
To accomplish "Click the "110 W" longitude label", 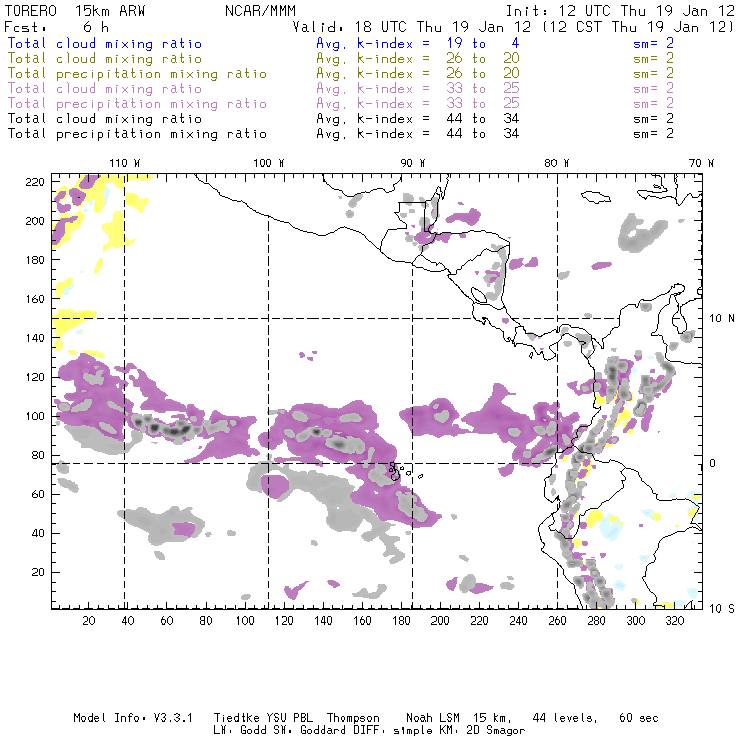I will [125, 163].
